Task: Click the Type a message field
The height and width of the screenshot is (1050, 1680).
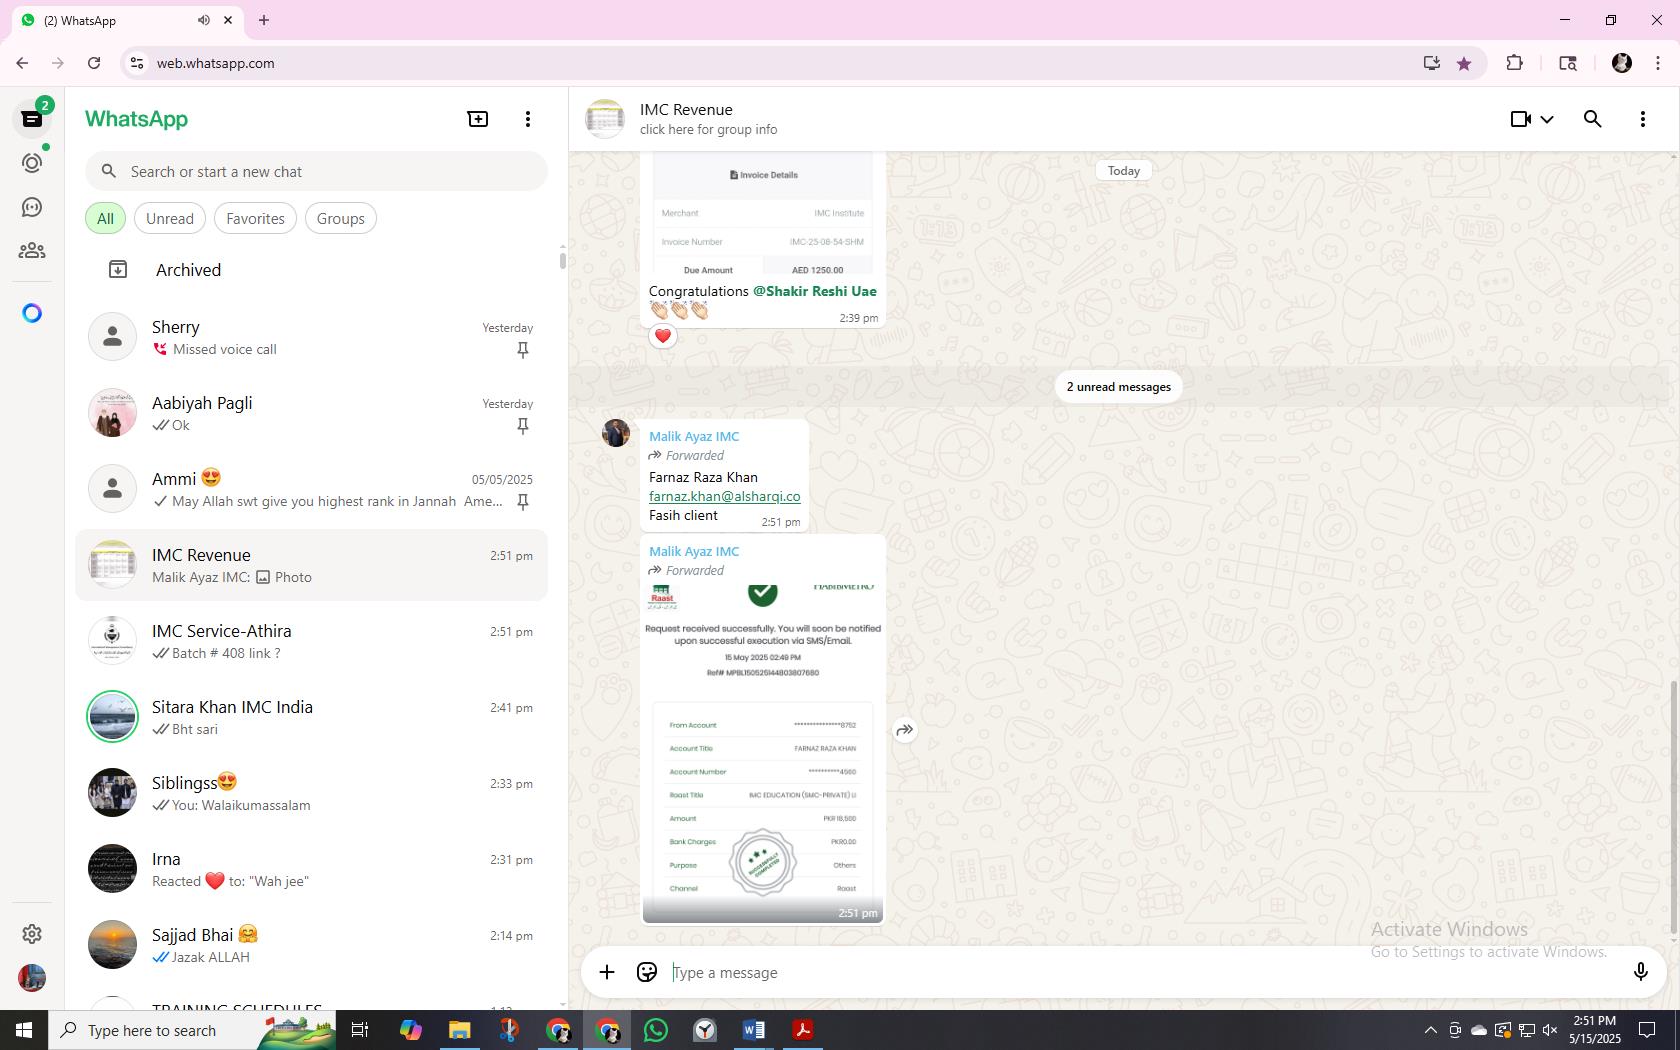Action: (x=1145, y=972)
